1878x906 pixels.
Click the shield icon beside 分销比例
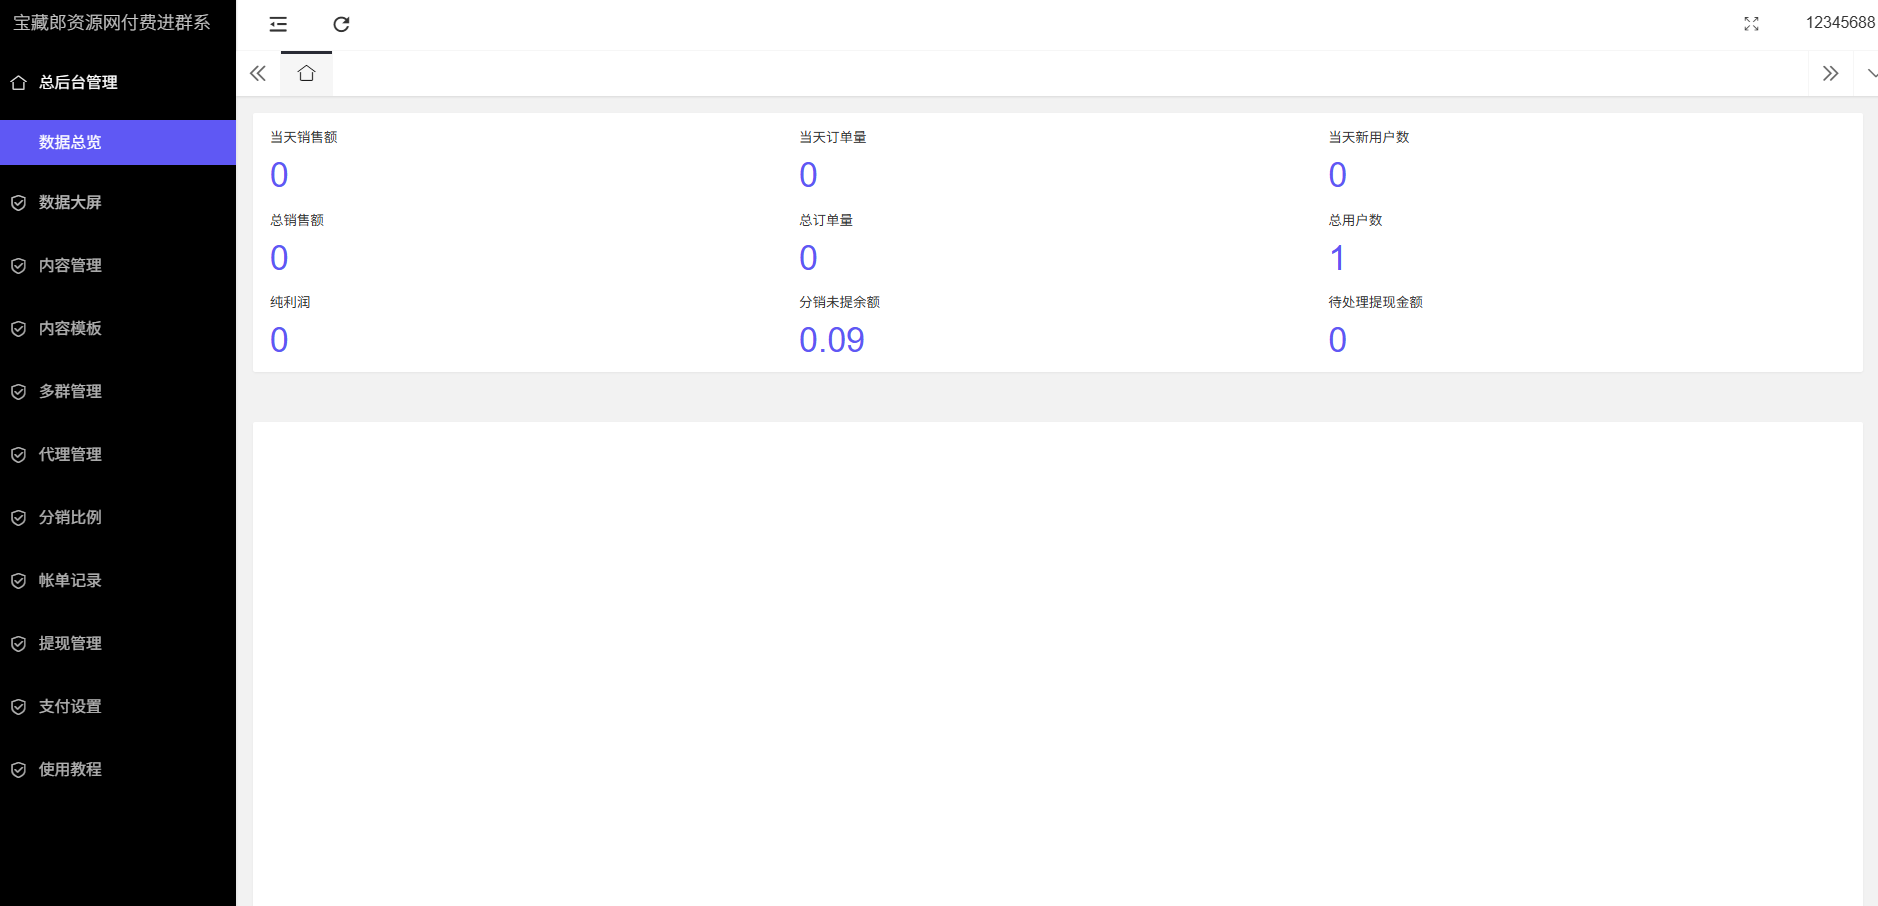point(18,518)
